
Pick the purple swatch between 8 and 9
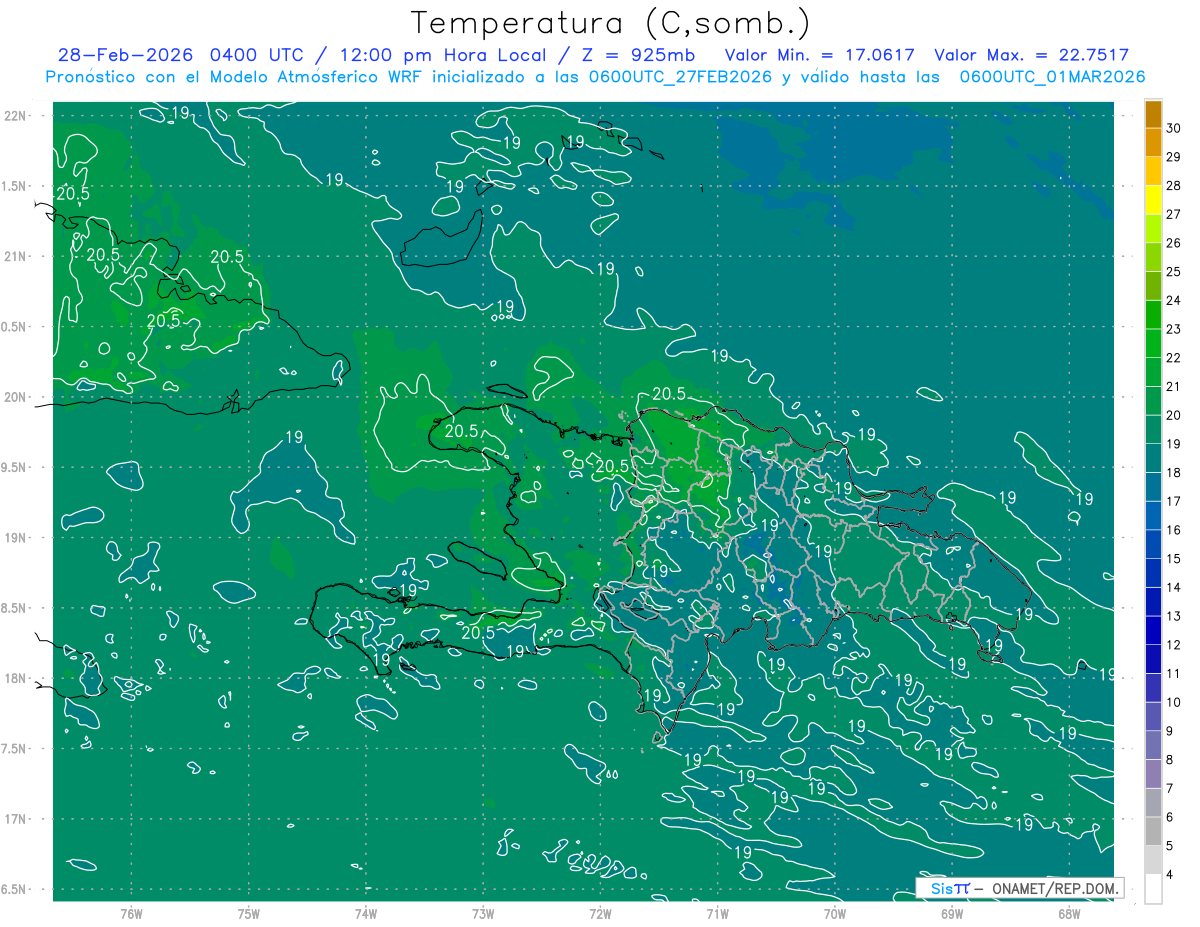[x=1153, y=746]
